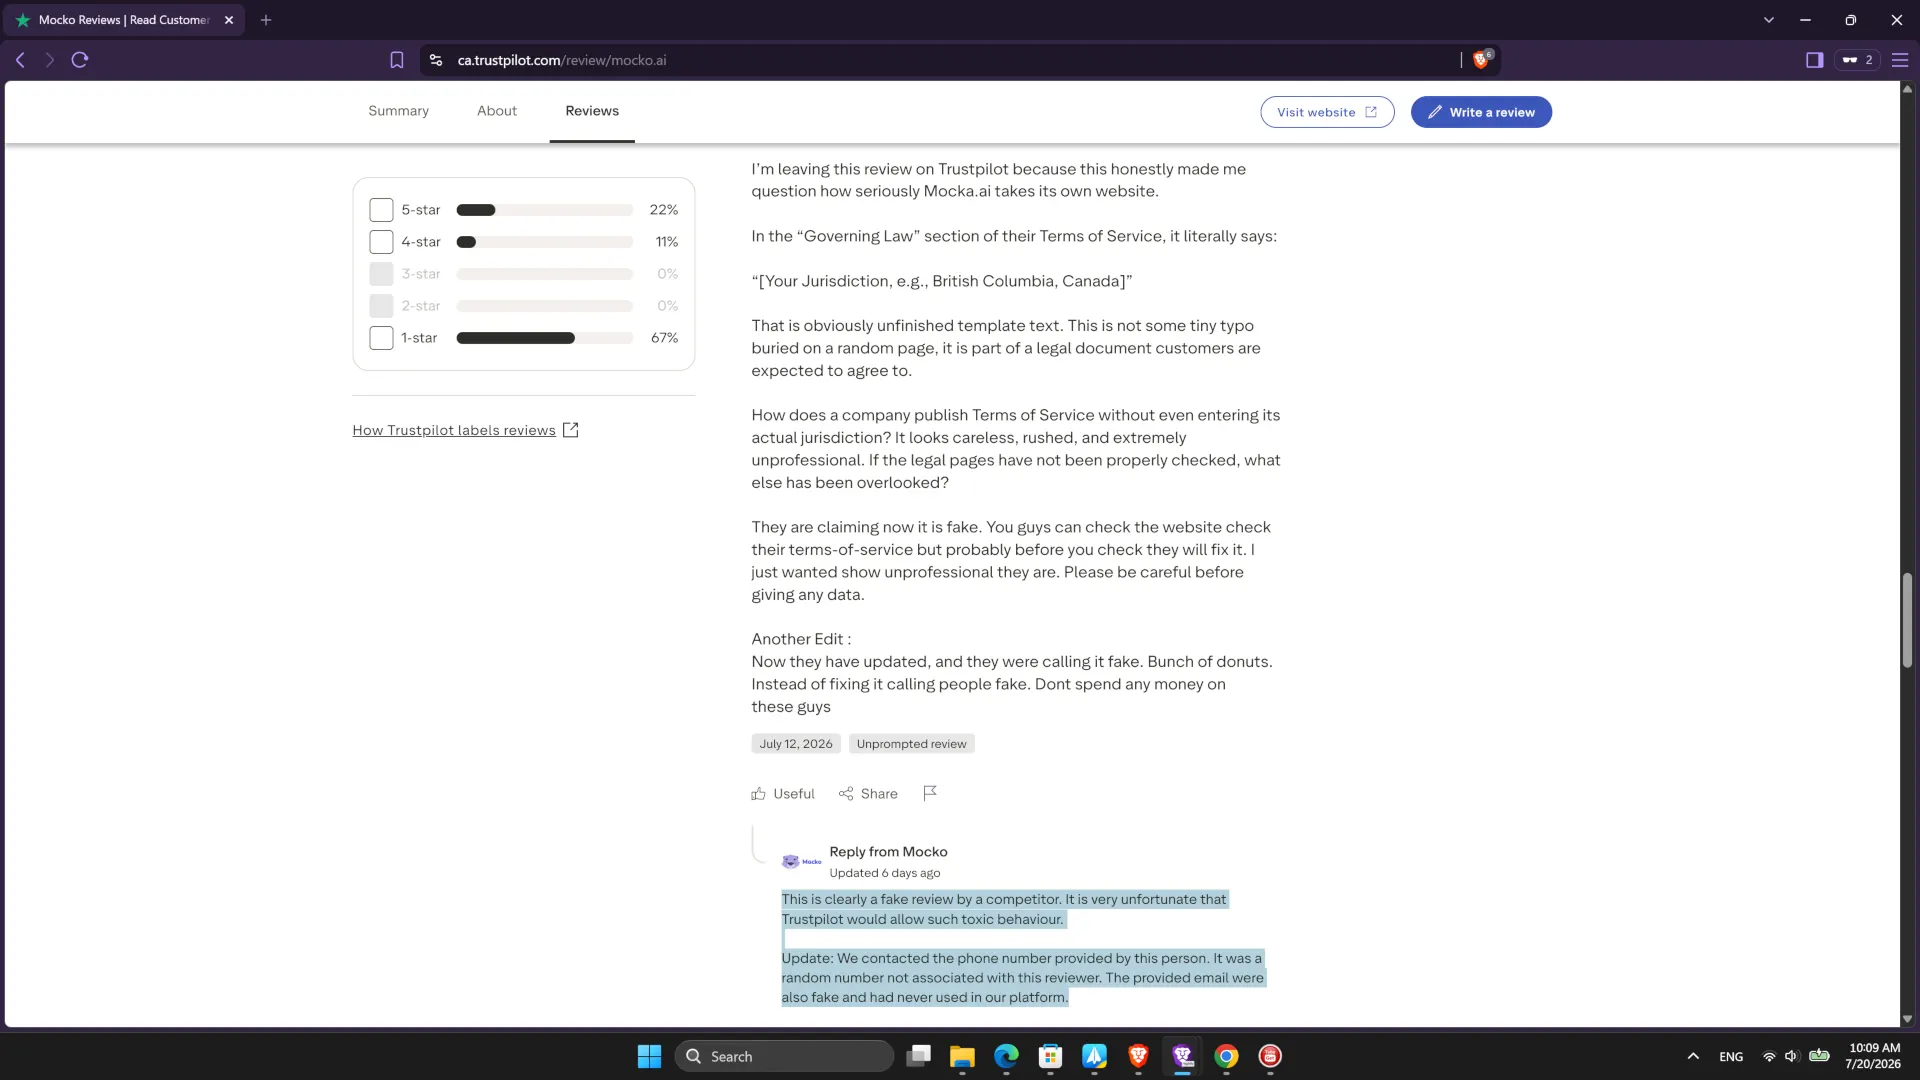Follow How Trustpilot labels reviews link
The height and width of the screenshot is (1080, 1920).
coord(454,430)
